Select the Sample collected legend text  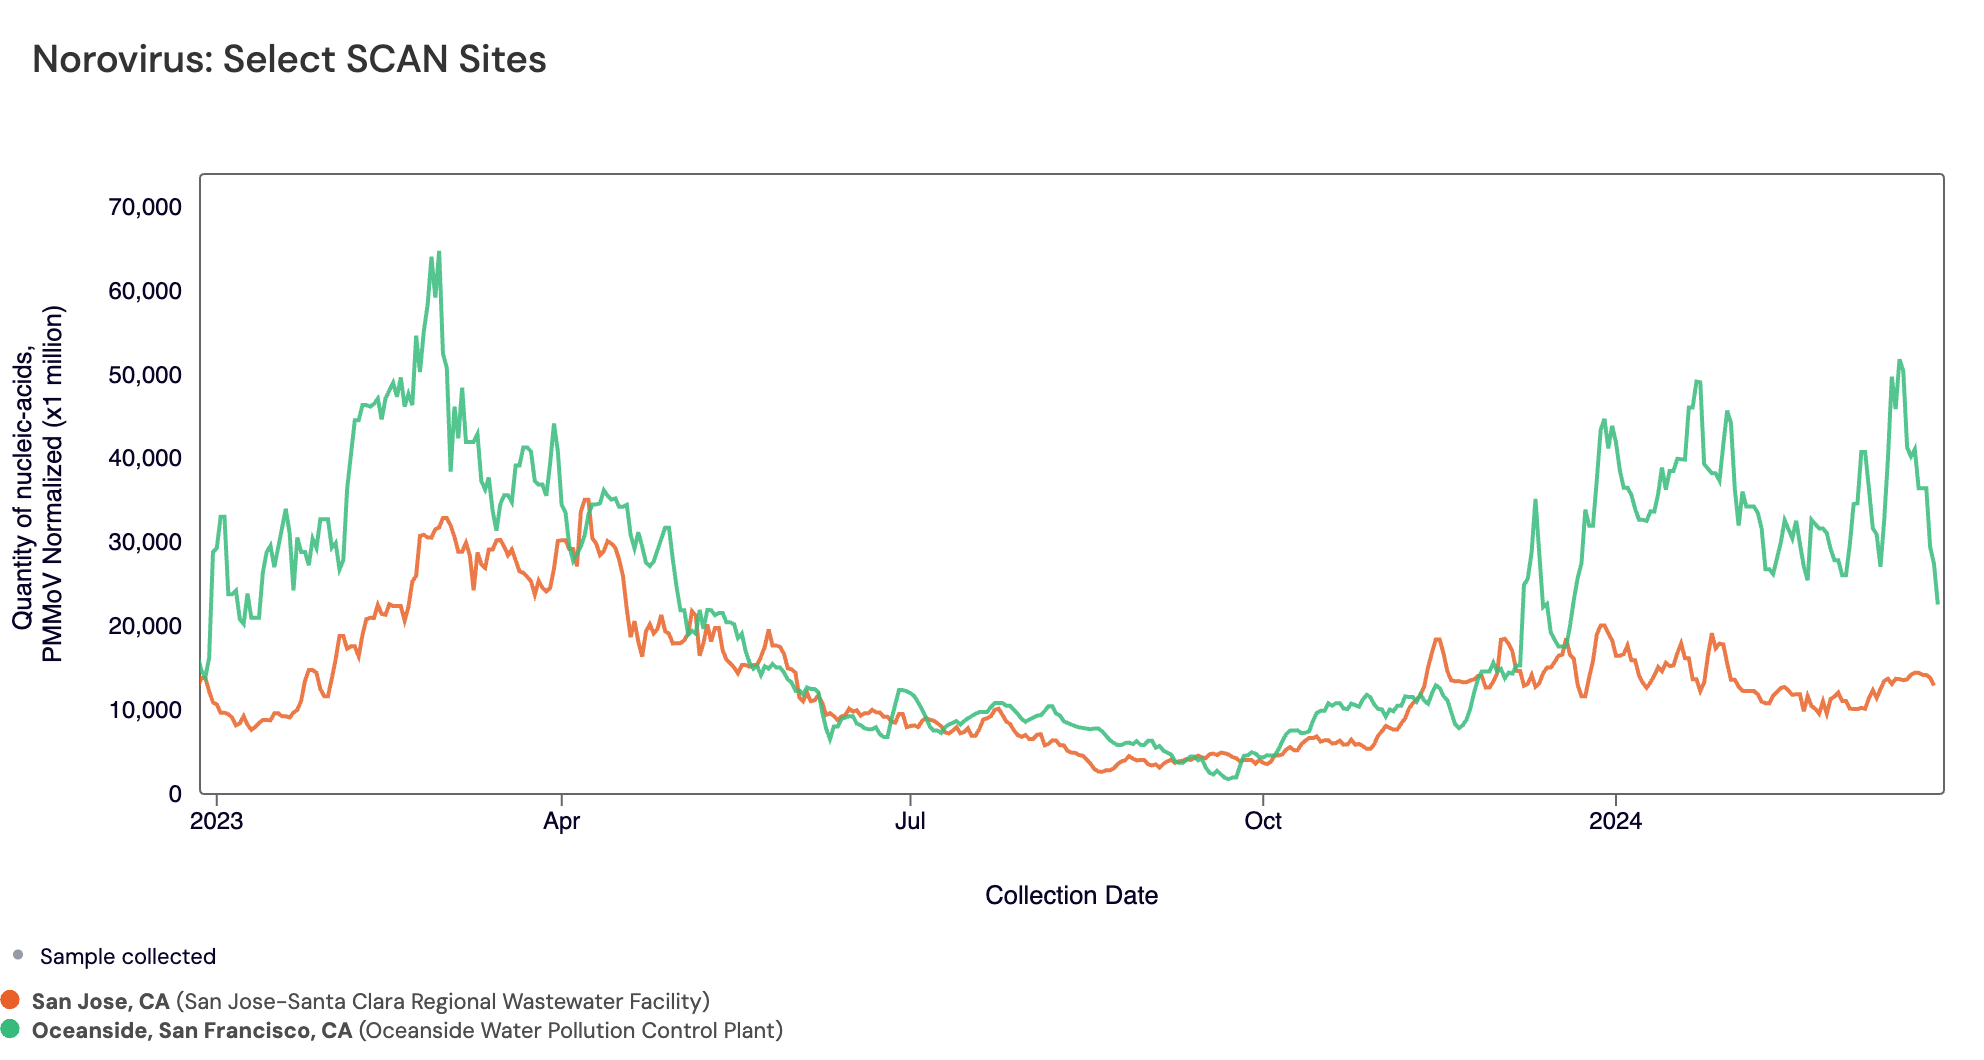pyautogui.click(x=127, y=956)
